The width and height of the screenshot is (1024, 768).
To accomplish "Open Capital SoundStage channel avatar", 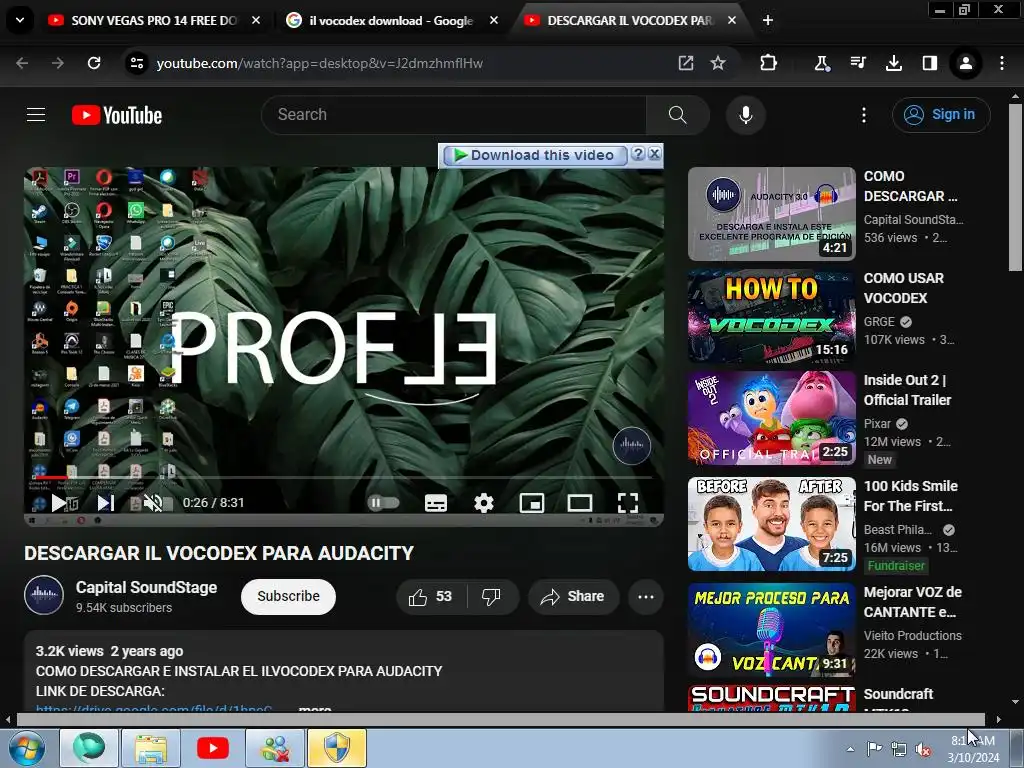I will tap(44, 595).
